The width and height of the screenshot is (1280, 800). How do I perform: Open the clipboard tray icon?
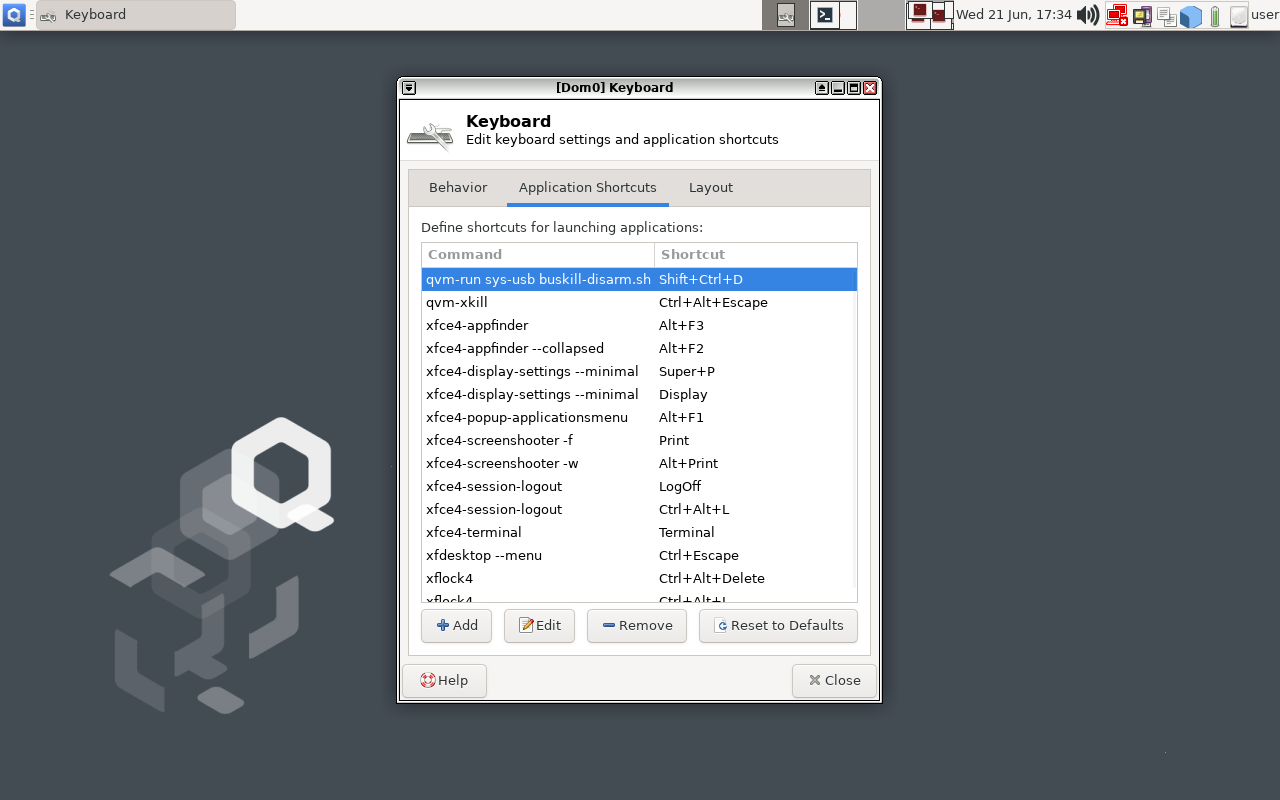click(1166, 16)
